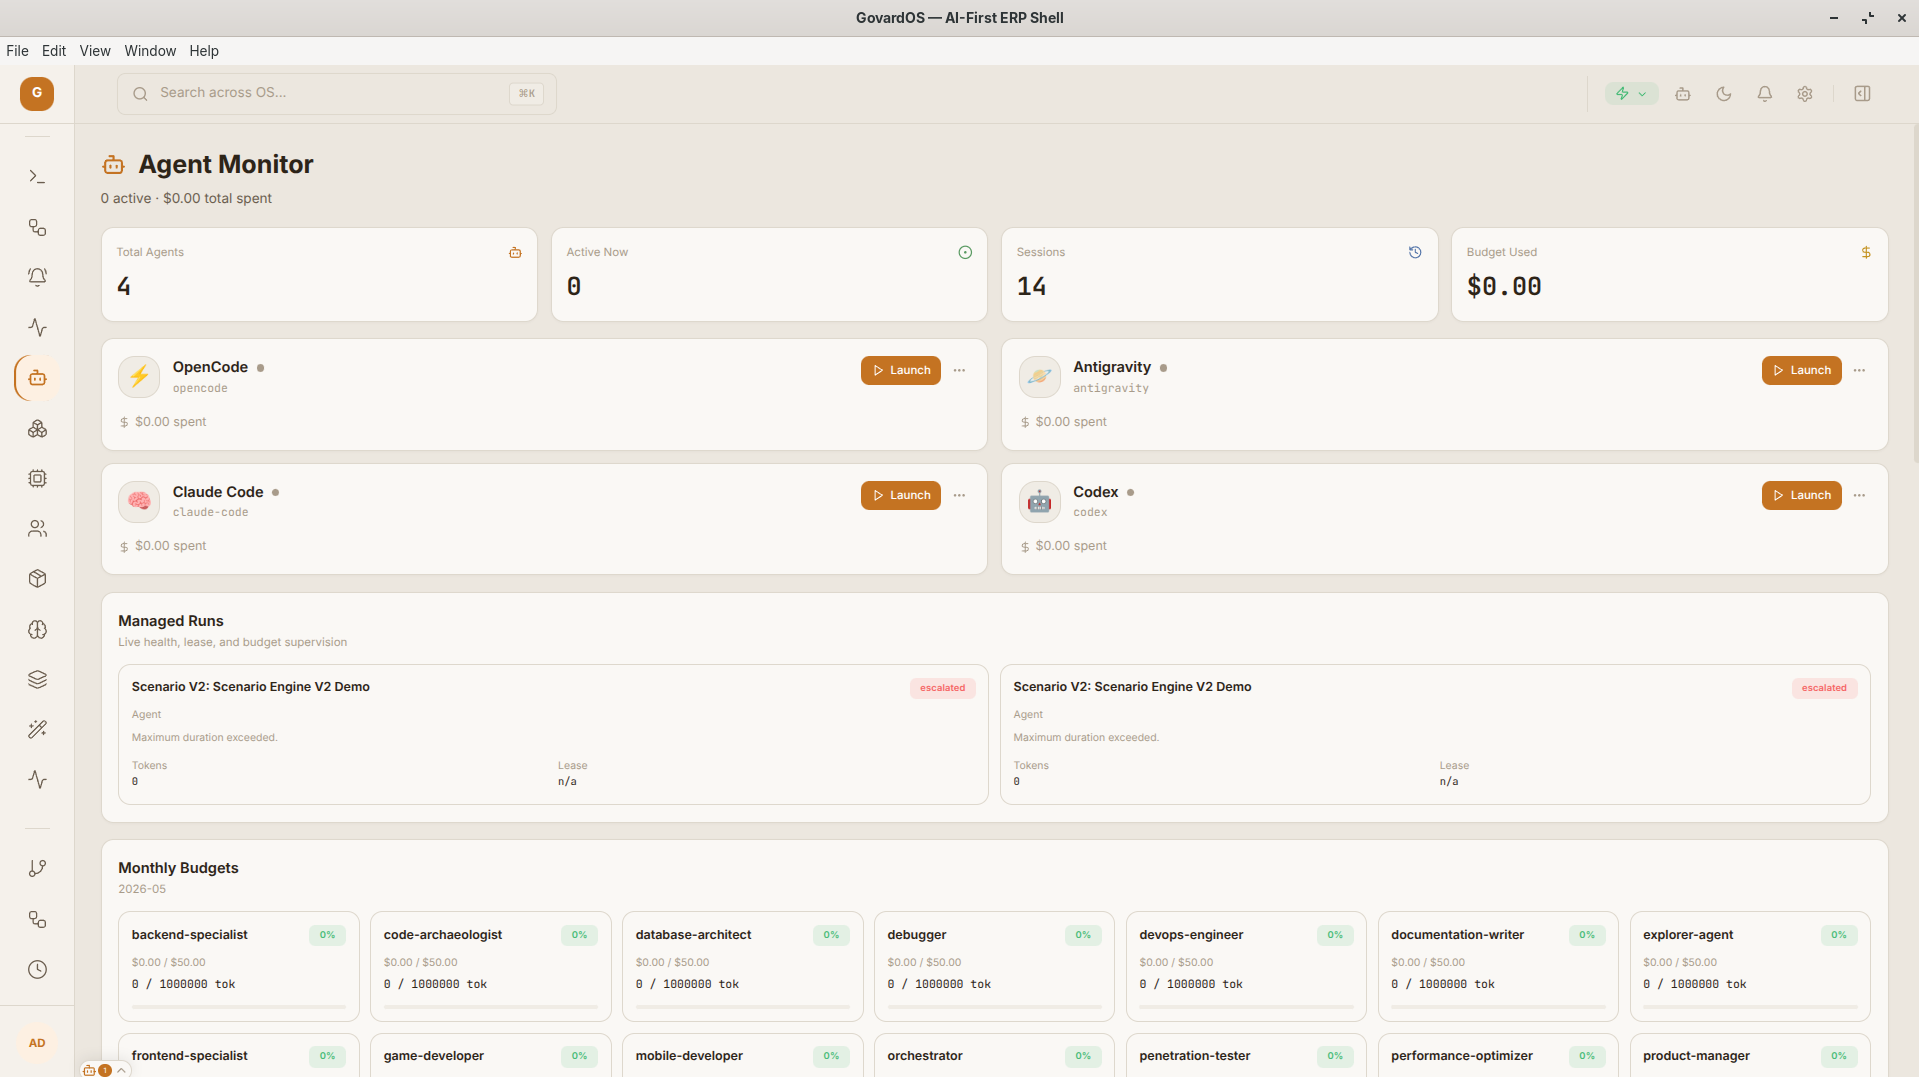
Task: Click the Claude Code brain avatar icon
Action: click(139, 501)
